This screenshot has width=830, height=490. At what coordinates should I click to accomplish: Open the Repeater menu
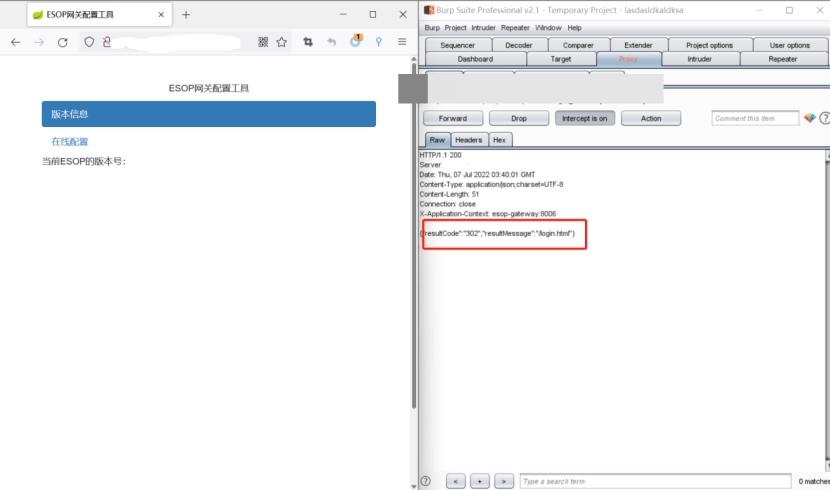[515, 28]
